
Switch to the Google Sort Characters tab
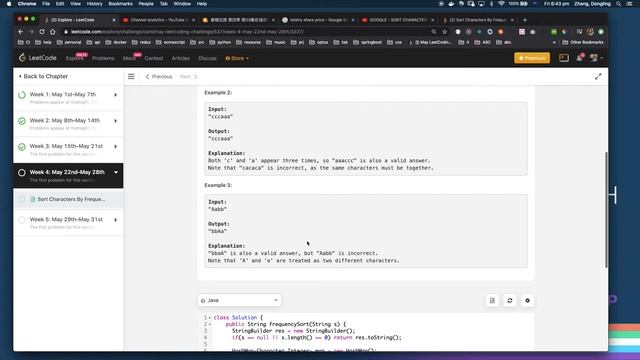click(x=398, y=20)
